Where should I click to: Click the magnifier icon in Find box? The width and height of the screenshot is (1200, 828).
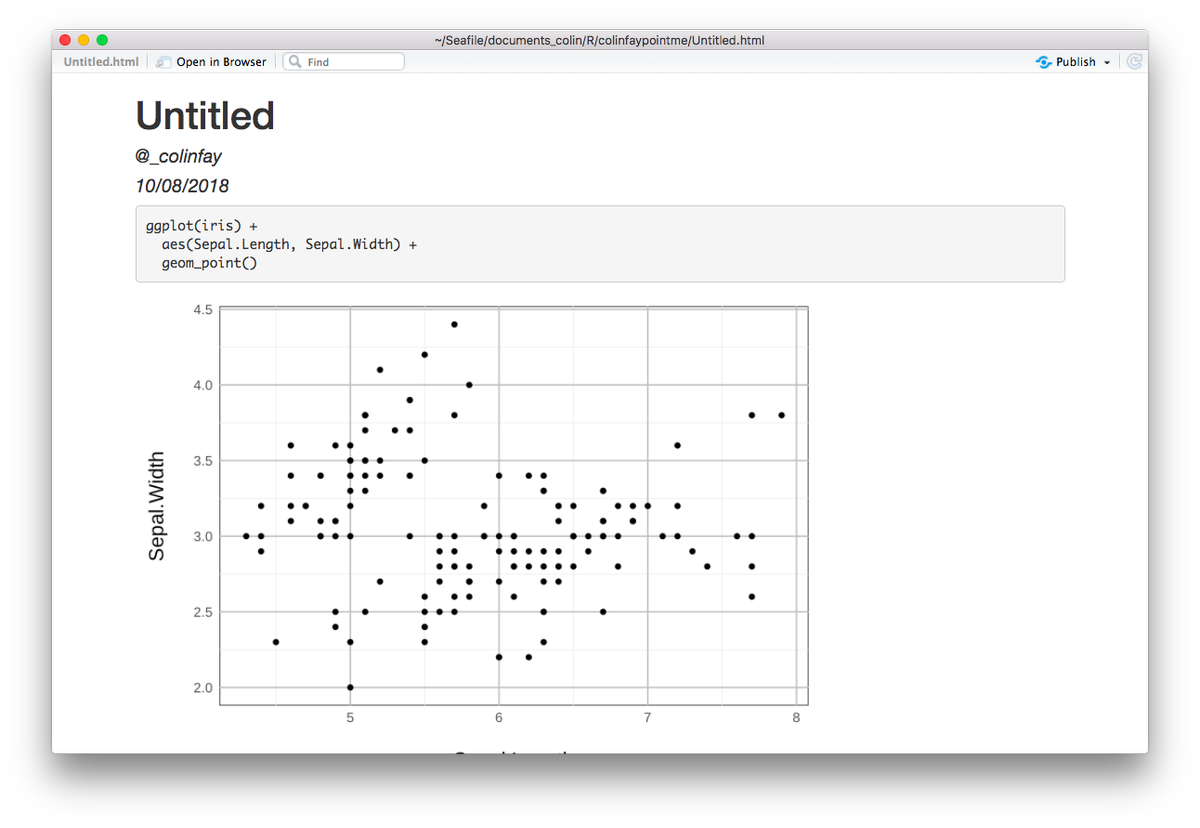coord(295,62)
